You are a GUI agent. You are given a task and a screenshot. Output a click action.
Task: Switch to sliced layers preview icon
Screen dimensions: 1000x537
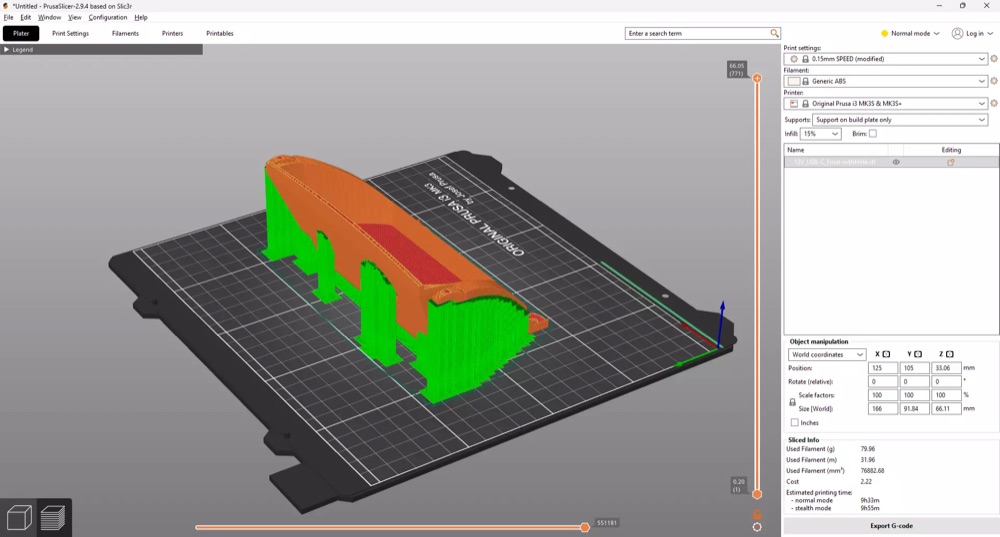point(53,517)
